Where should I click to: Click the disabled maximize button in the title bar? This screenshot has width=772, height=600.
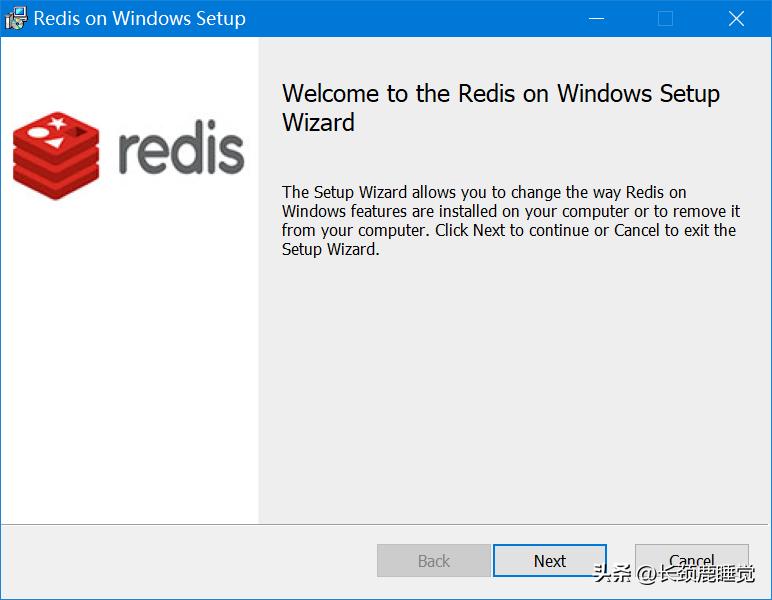tap(666, 19)
